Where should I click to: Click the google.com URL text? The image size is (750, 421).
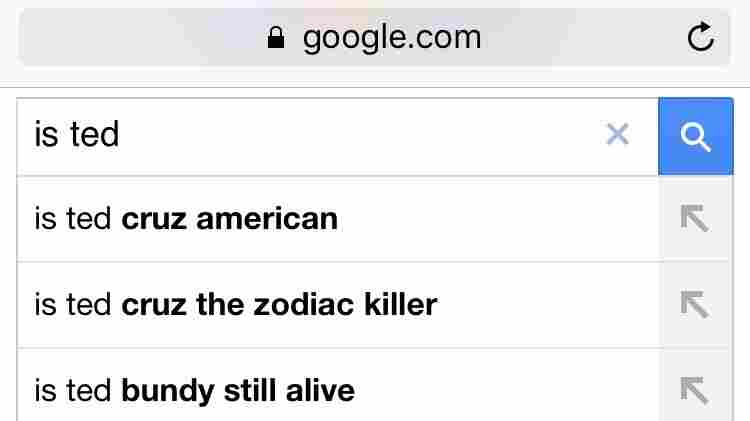[392, 38]
